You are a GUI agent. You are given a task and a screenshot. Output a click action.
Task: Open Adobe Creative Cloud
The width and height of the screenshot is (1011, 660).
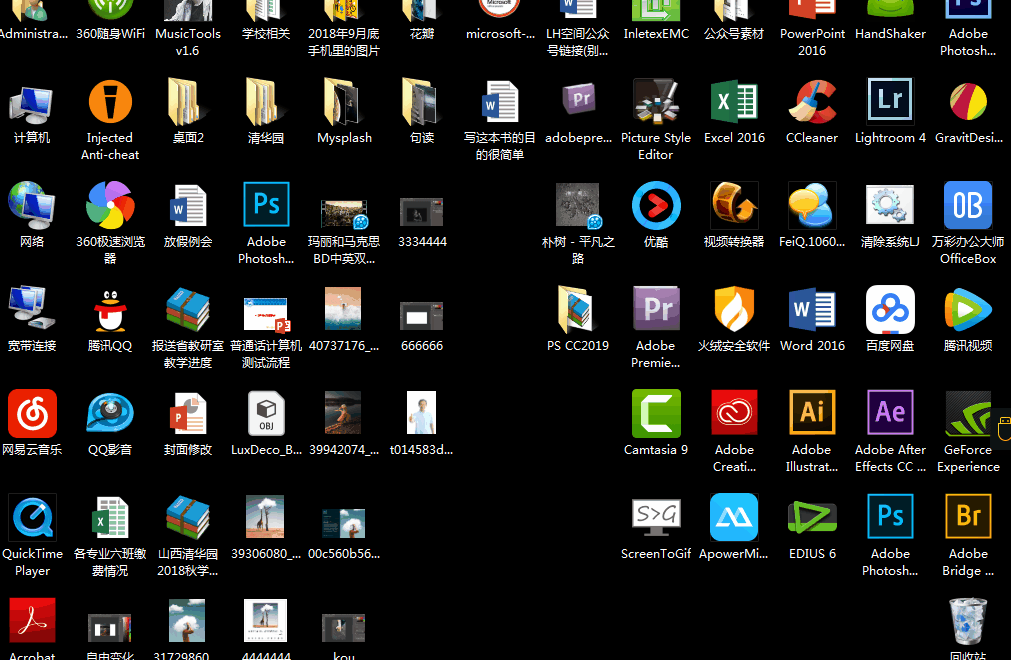tap(734, 414)
